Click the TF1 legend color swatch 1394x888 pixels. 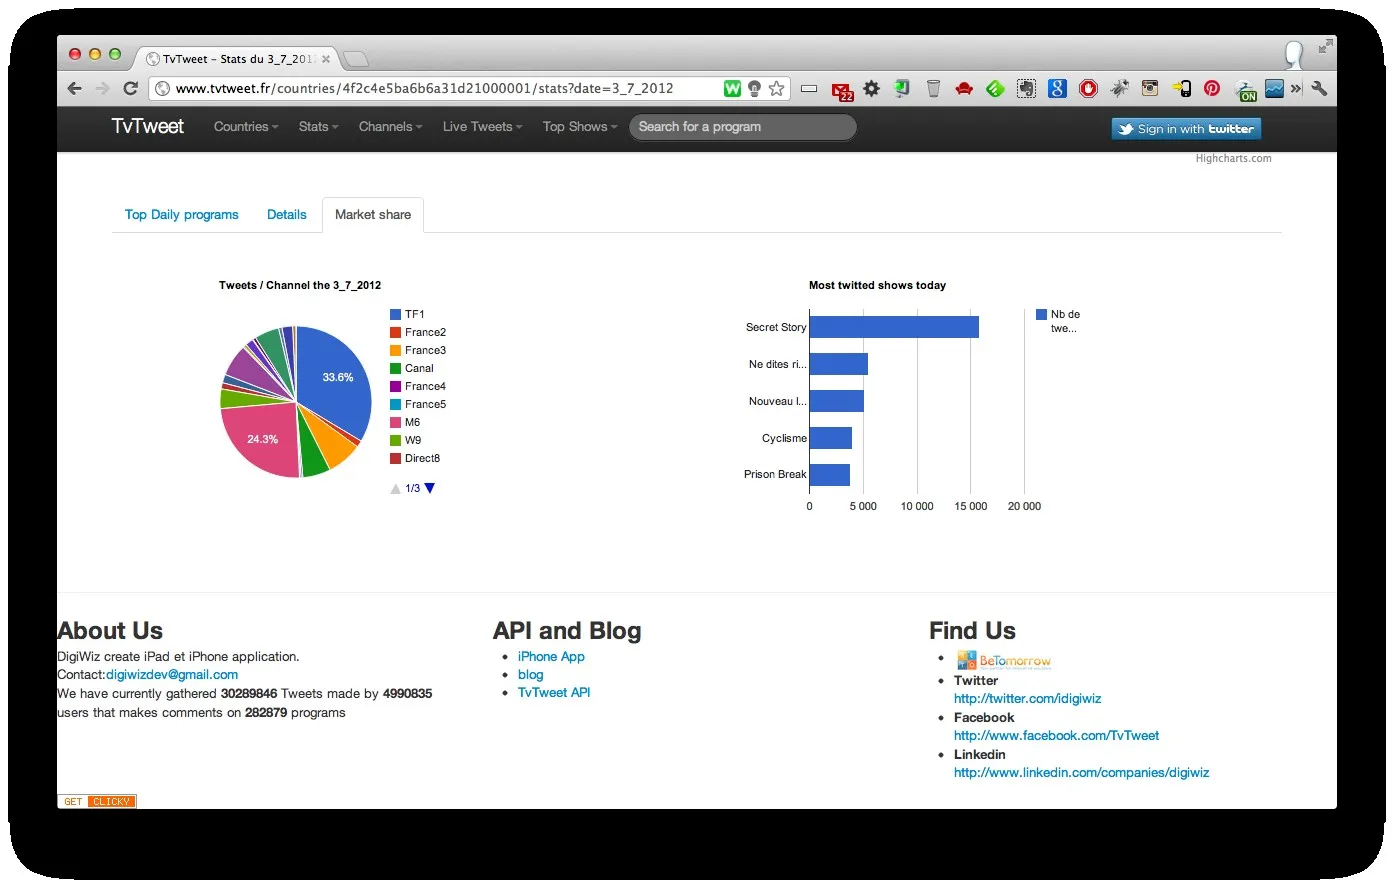point(395,314)
